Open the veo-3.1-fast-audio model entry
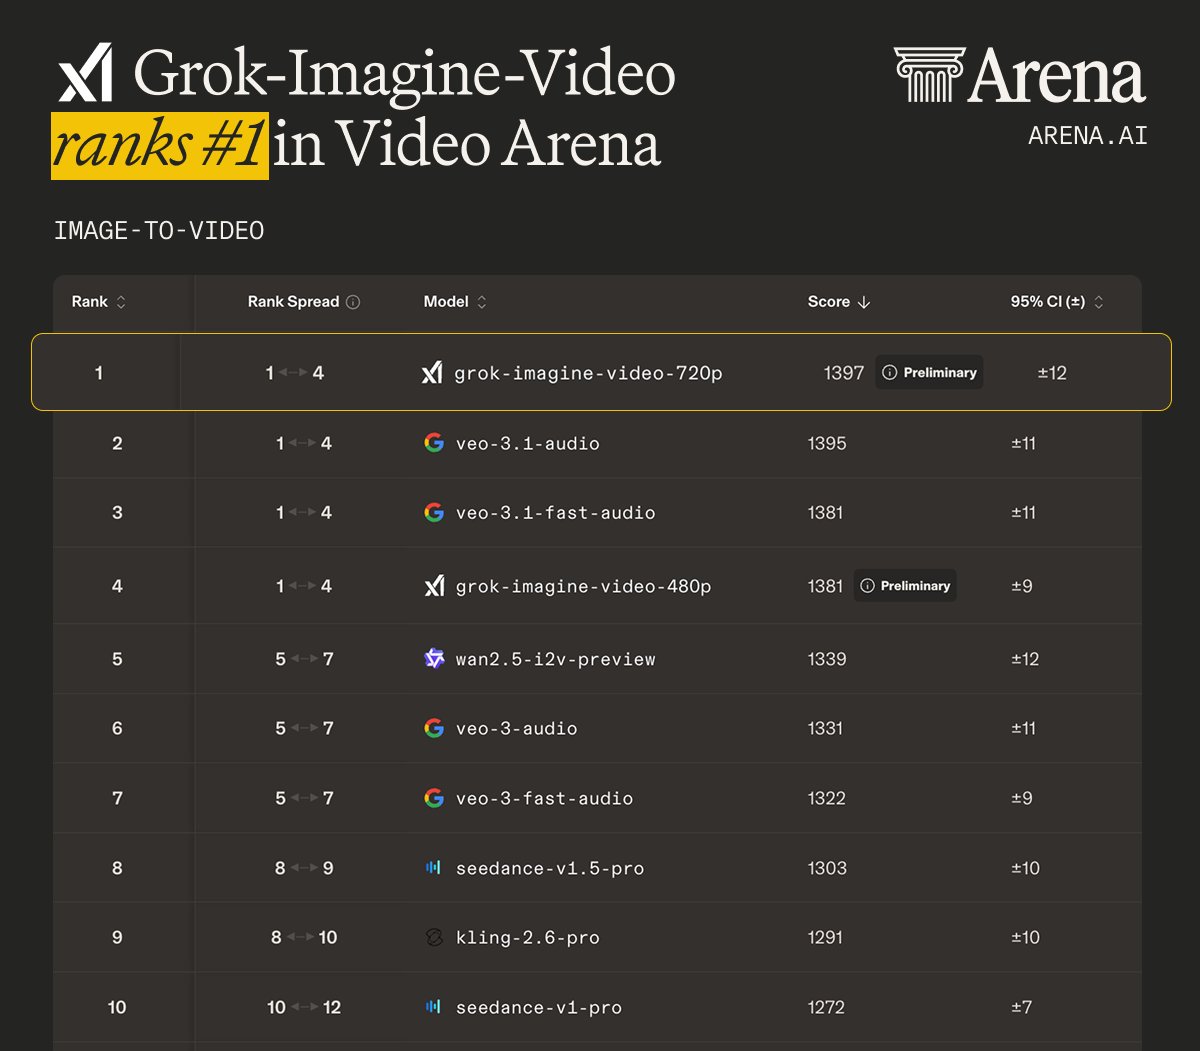Image resolution: width=1200 pixels, height=1051 pixels. click(556, 512)
